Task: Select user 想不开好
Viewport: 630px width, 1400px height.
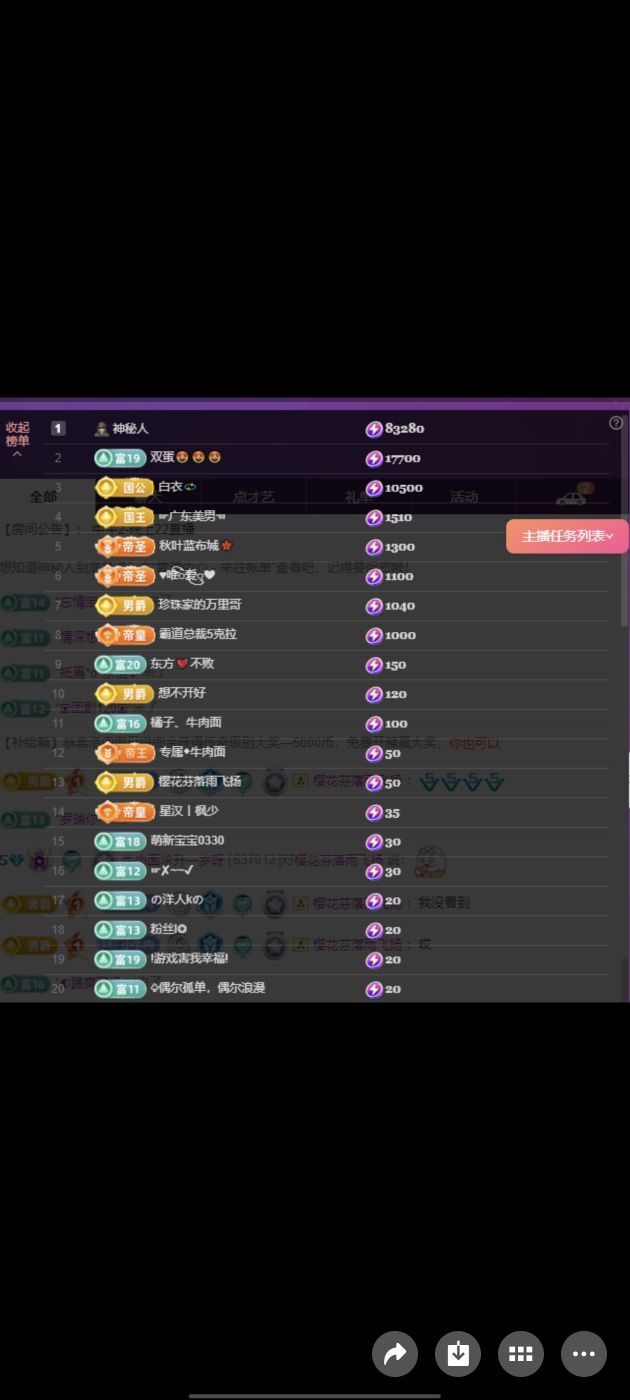Action: tap(182, 693)
